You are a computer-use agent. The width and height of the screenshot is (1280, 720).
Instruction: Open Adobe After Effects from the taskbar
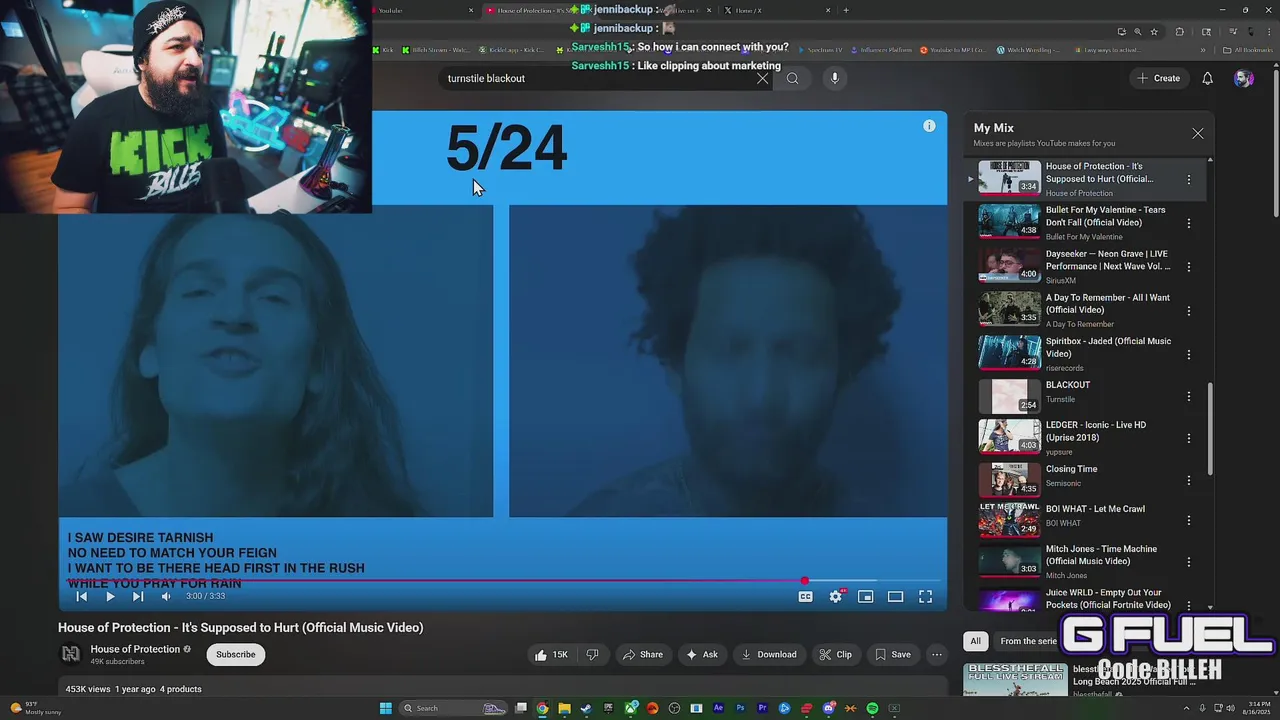(718, 708)
